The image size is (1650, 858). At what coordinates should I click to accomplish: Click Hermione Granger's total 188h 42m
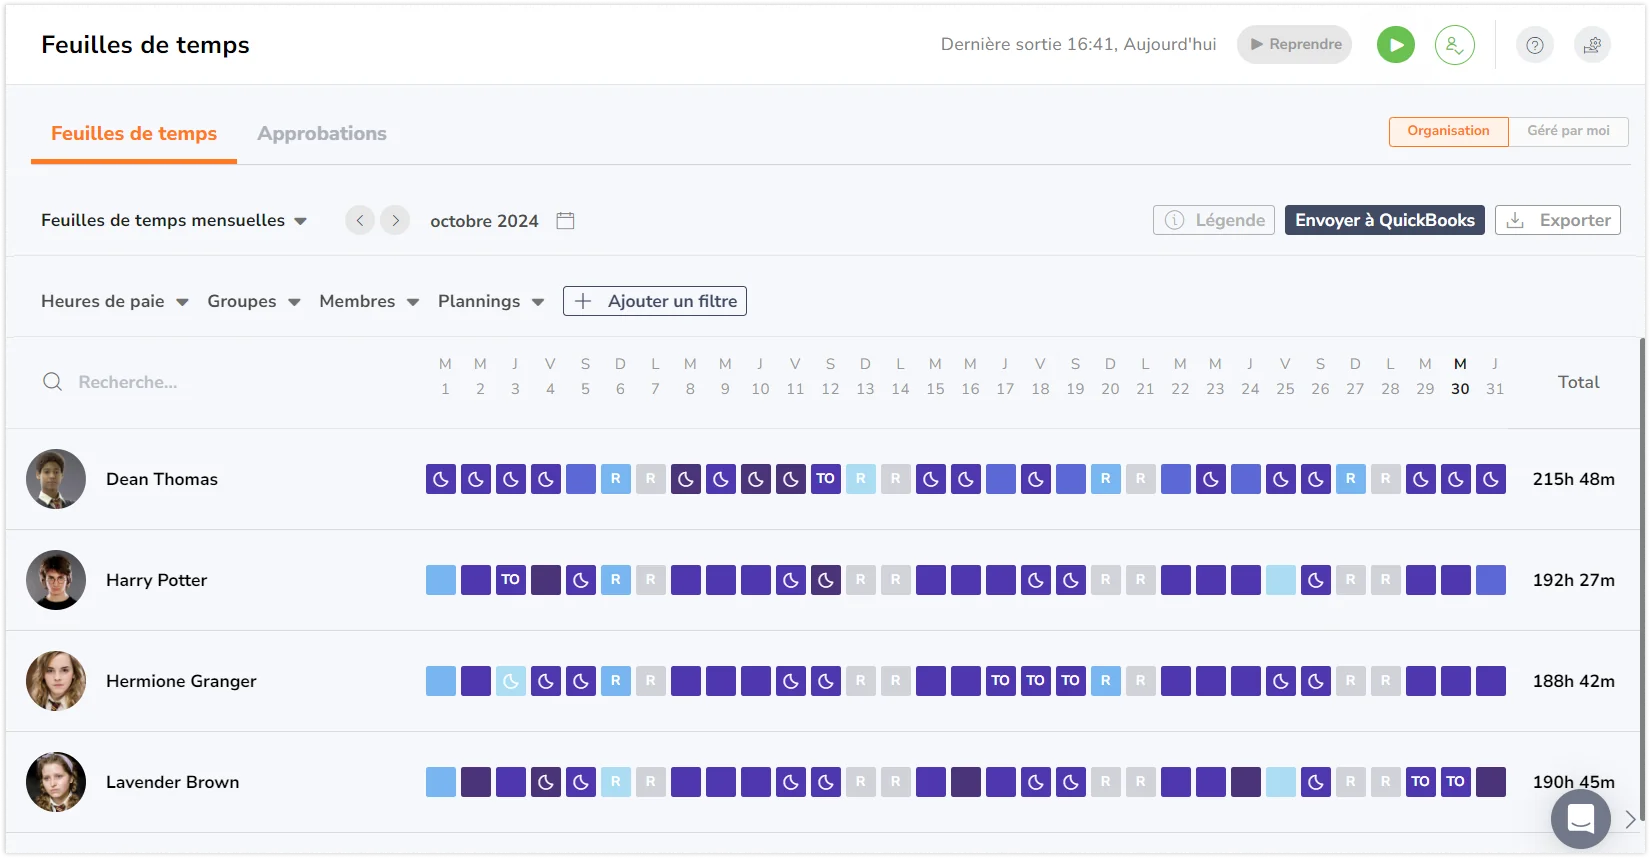[1574, 681]
